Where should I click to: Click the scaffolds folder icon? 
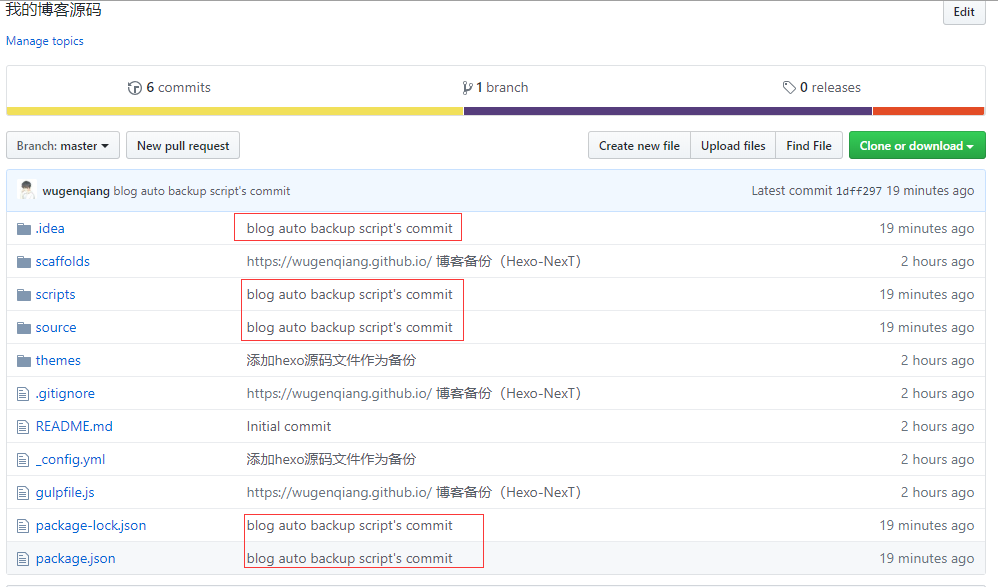coord(24,262)
